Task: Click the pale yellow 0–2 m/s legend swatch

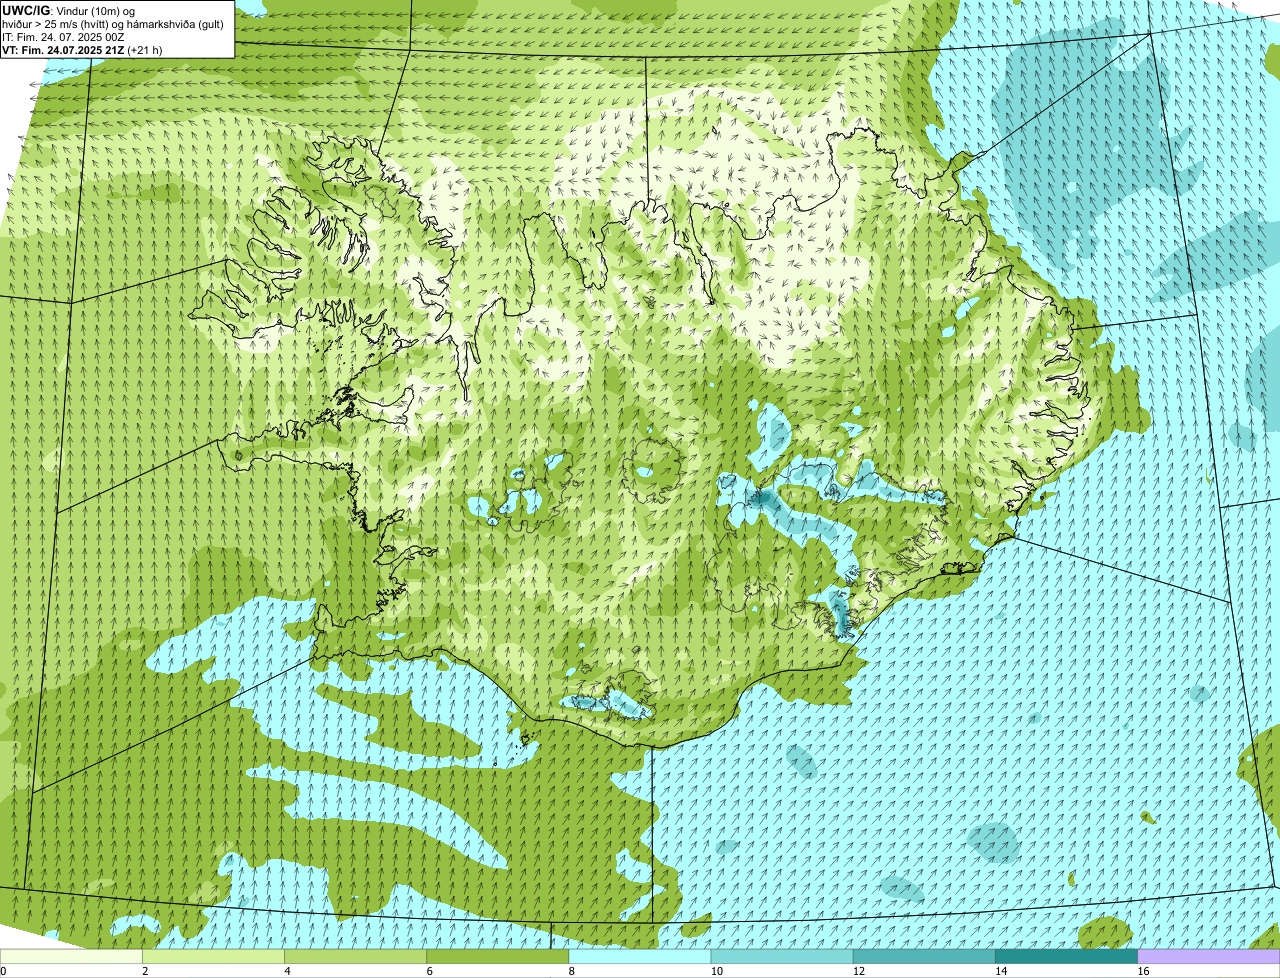Action: pyautogui.click(x=71, y=957)
